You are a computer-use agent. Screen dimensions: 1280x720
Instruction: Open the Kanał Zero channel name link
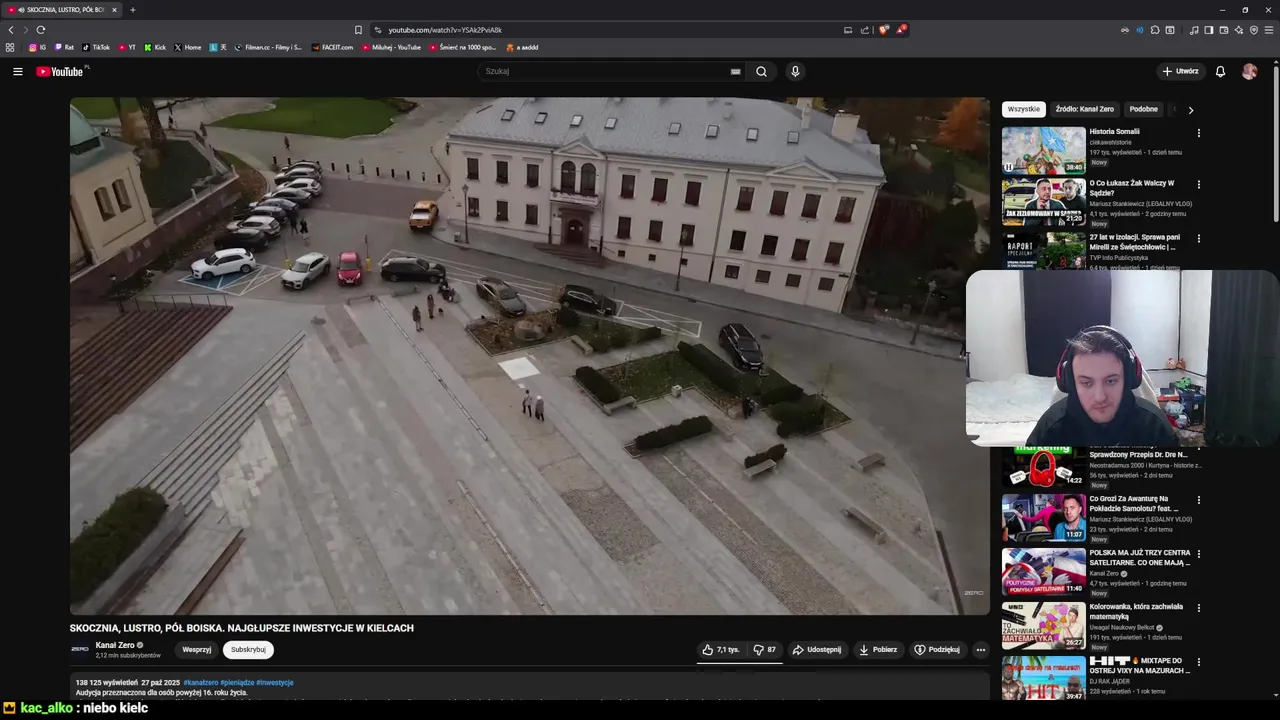115,645
